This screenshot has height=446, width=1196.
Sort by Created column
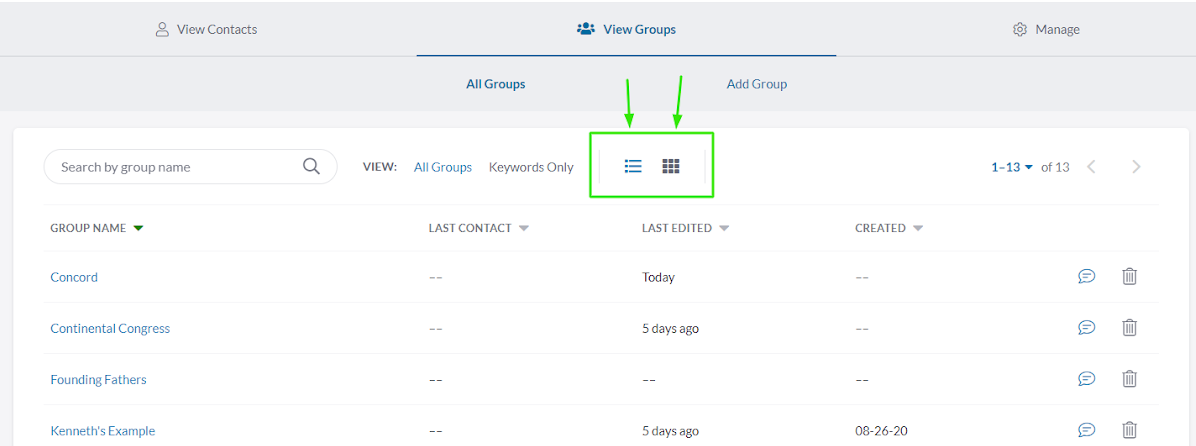[x=888, y=228]
